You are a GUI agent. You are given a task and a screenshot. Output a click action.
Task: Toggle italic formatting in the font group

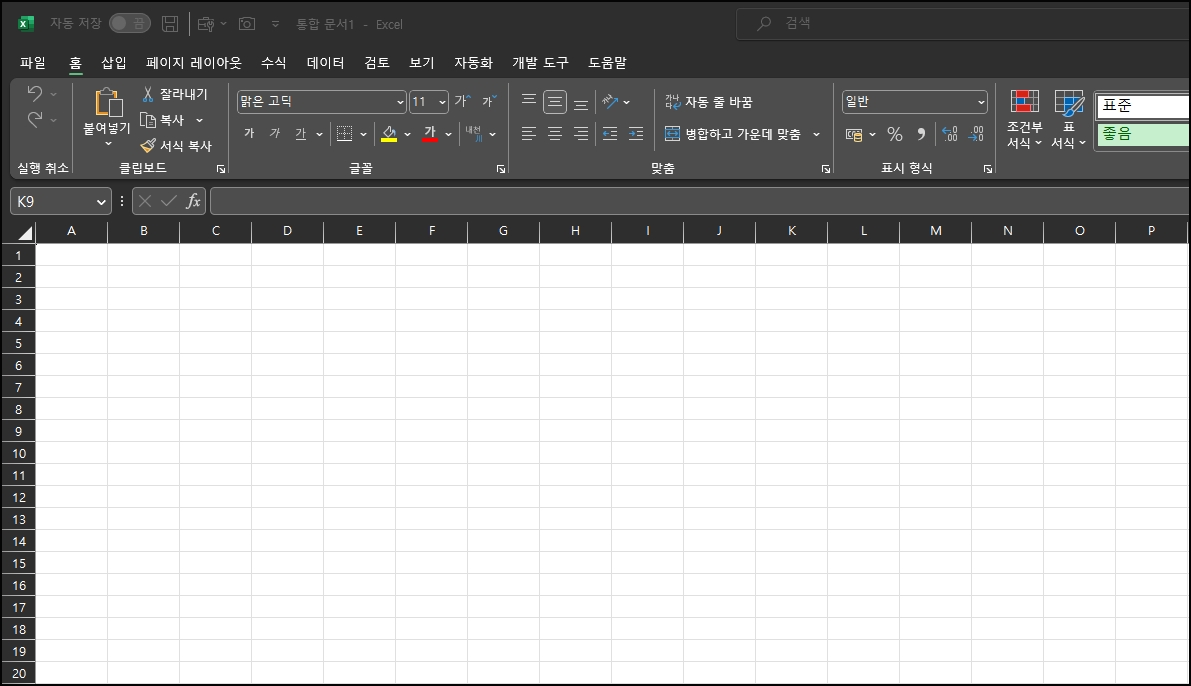pos(276,133)
